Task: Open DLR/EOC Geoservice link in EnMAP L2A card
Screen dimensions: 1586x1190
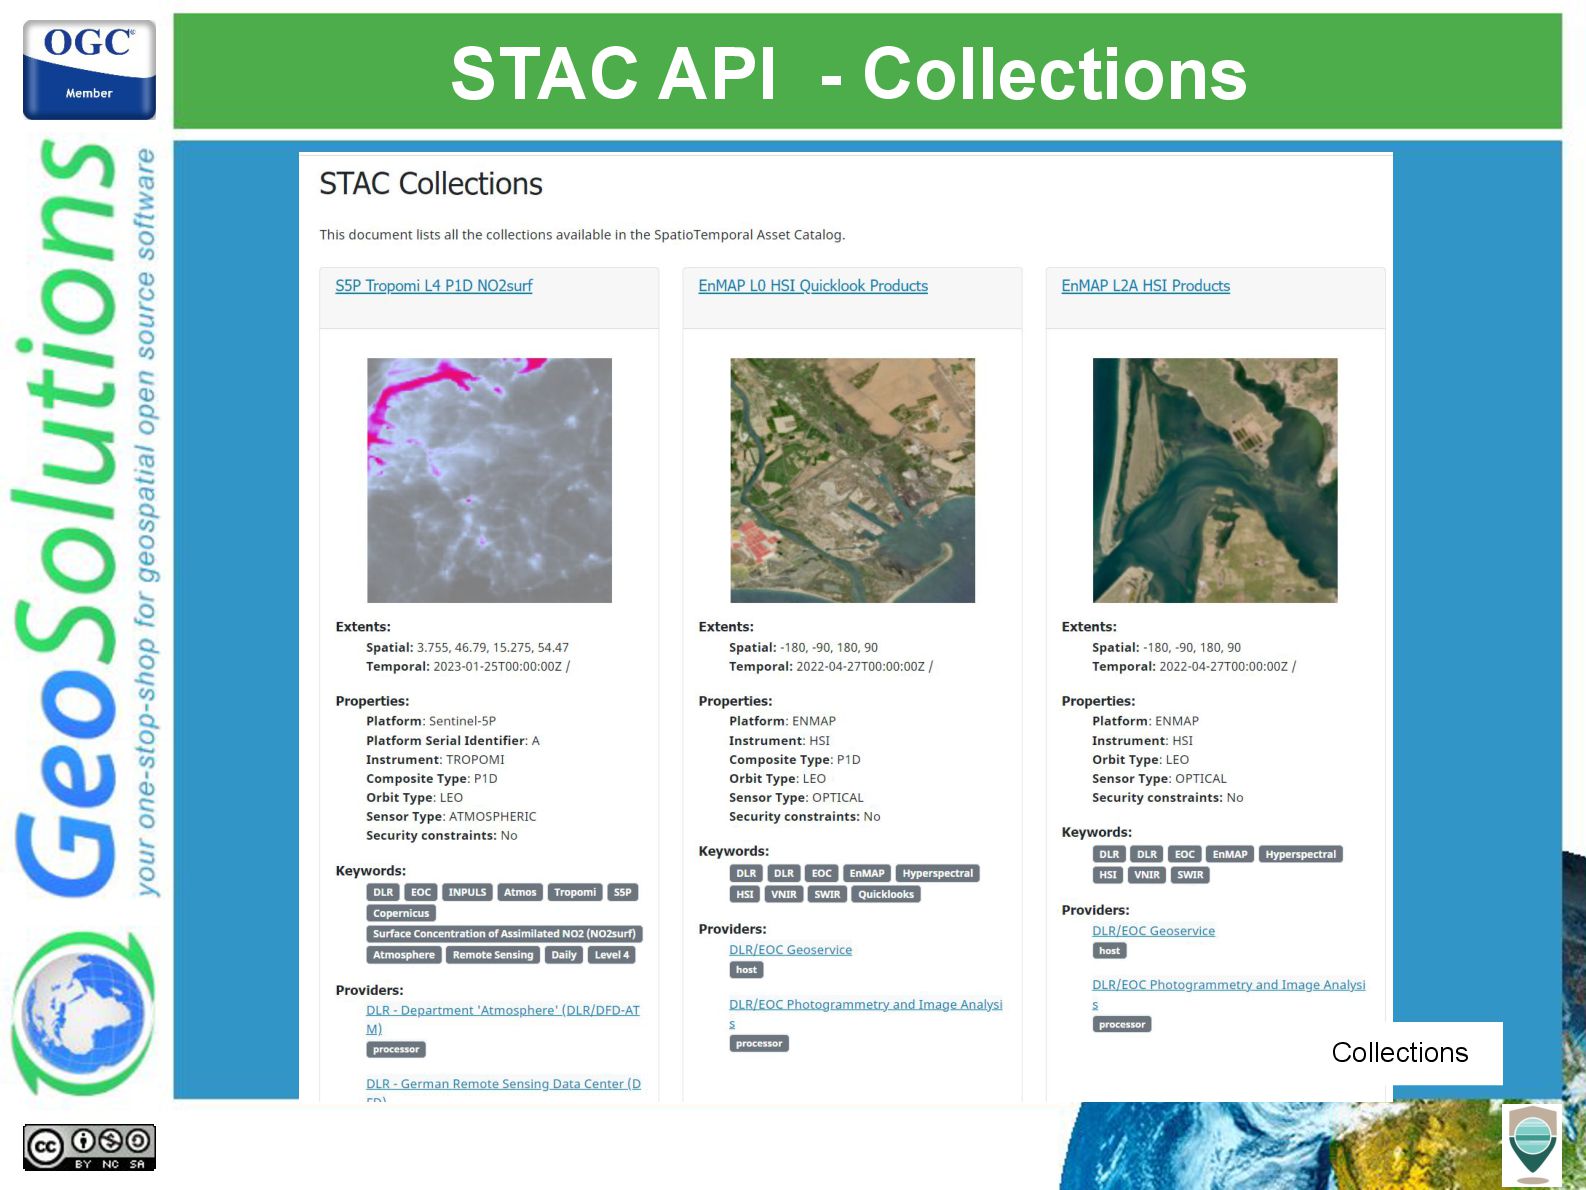Action: click(x=1153, y=931)
